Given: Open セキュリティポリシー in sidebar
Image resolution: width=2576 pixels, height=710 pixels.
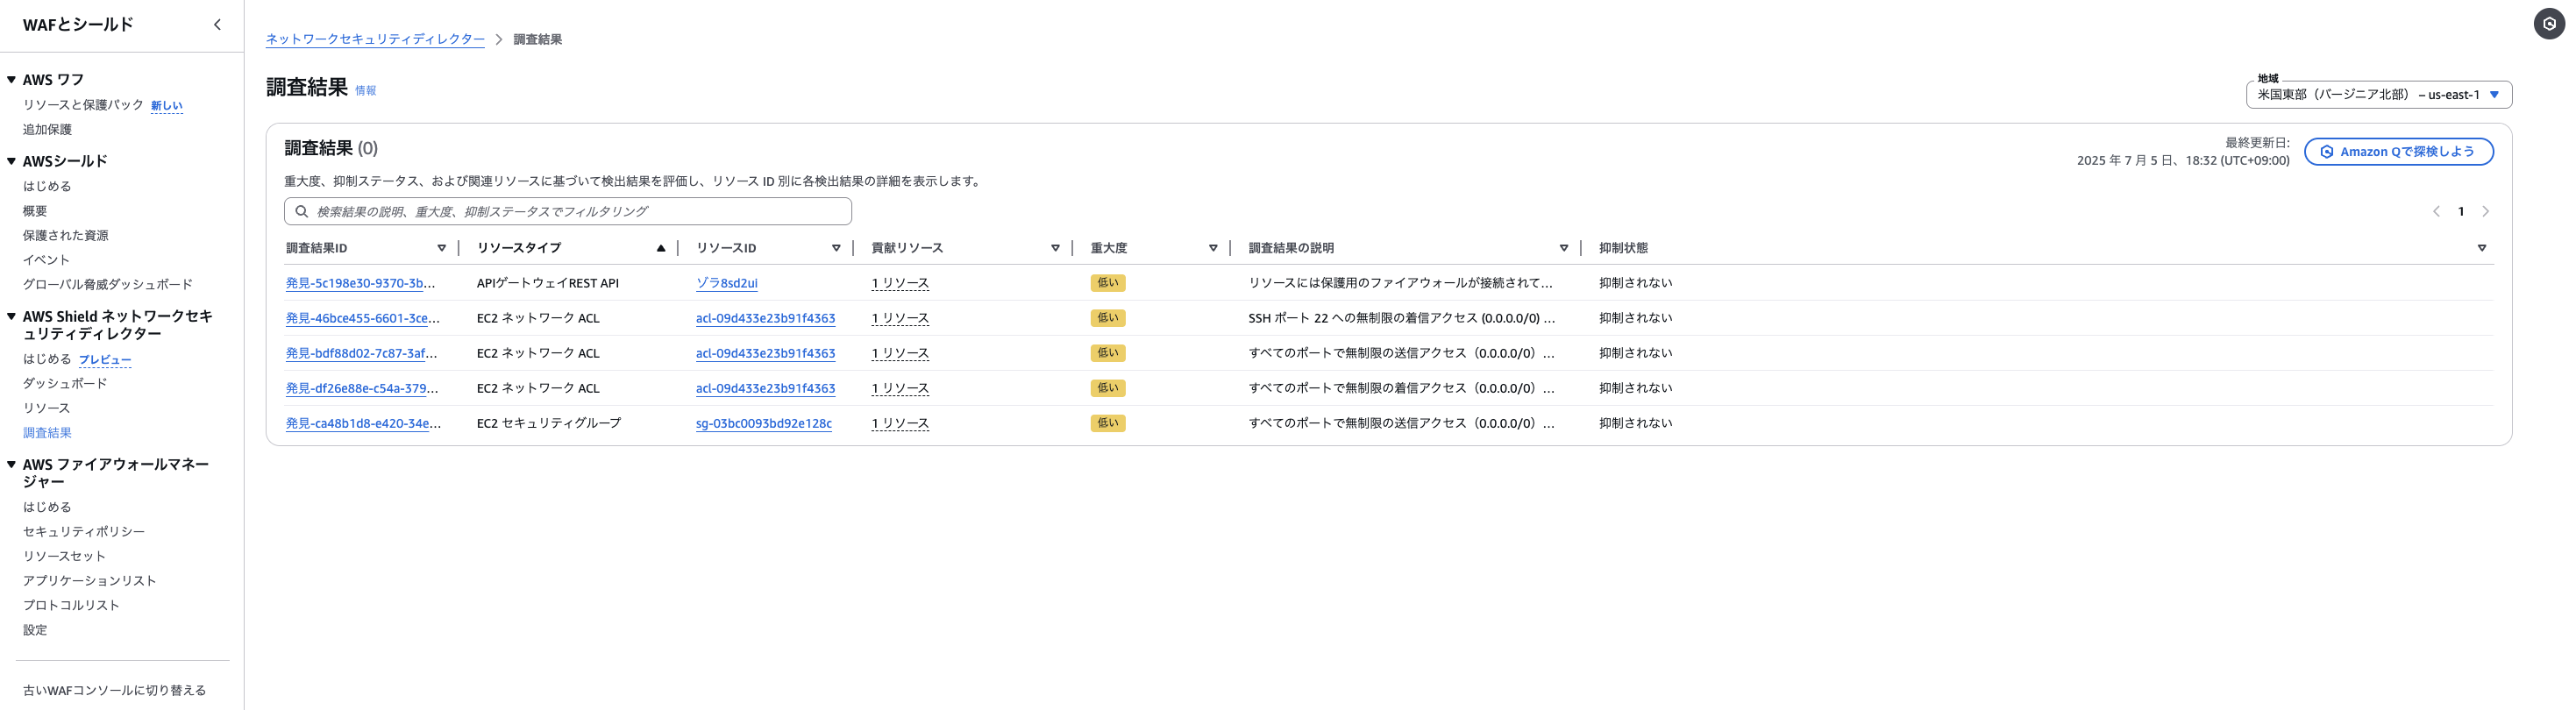Looking at the screenshot, I should (x=84, y=531).
